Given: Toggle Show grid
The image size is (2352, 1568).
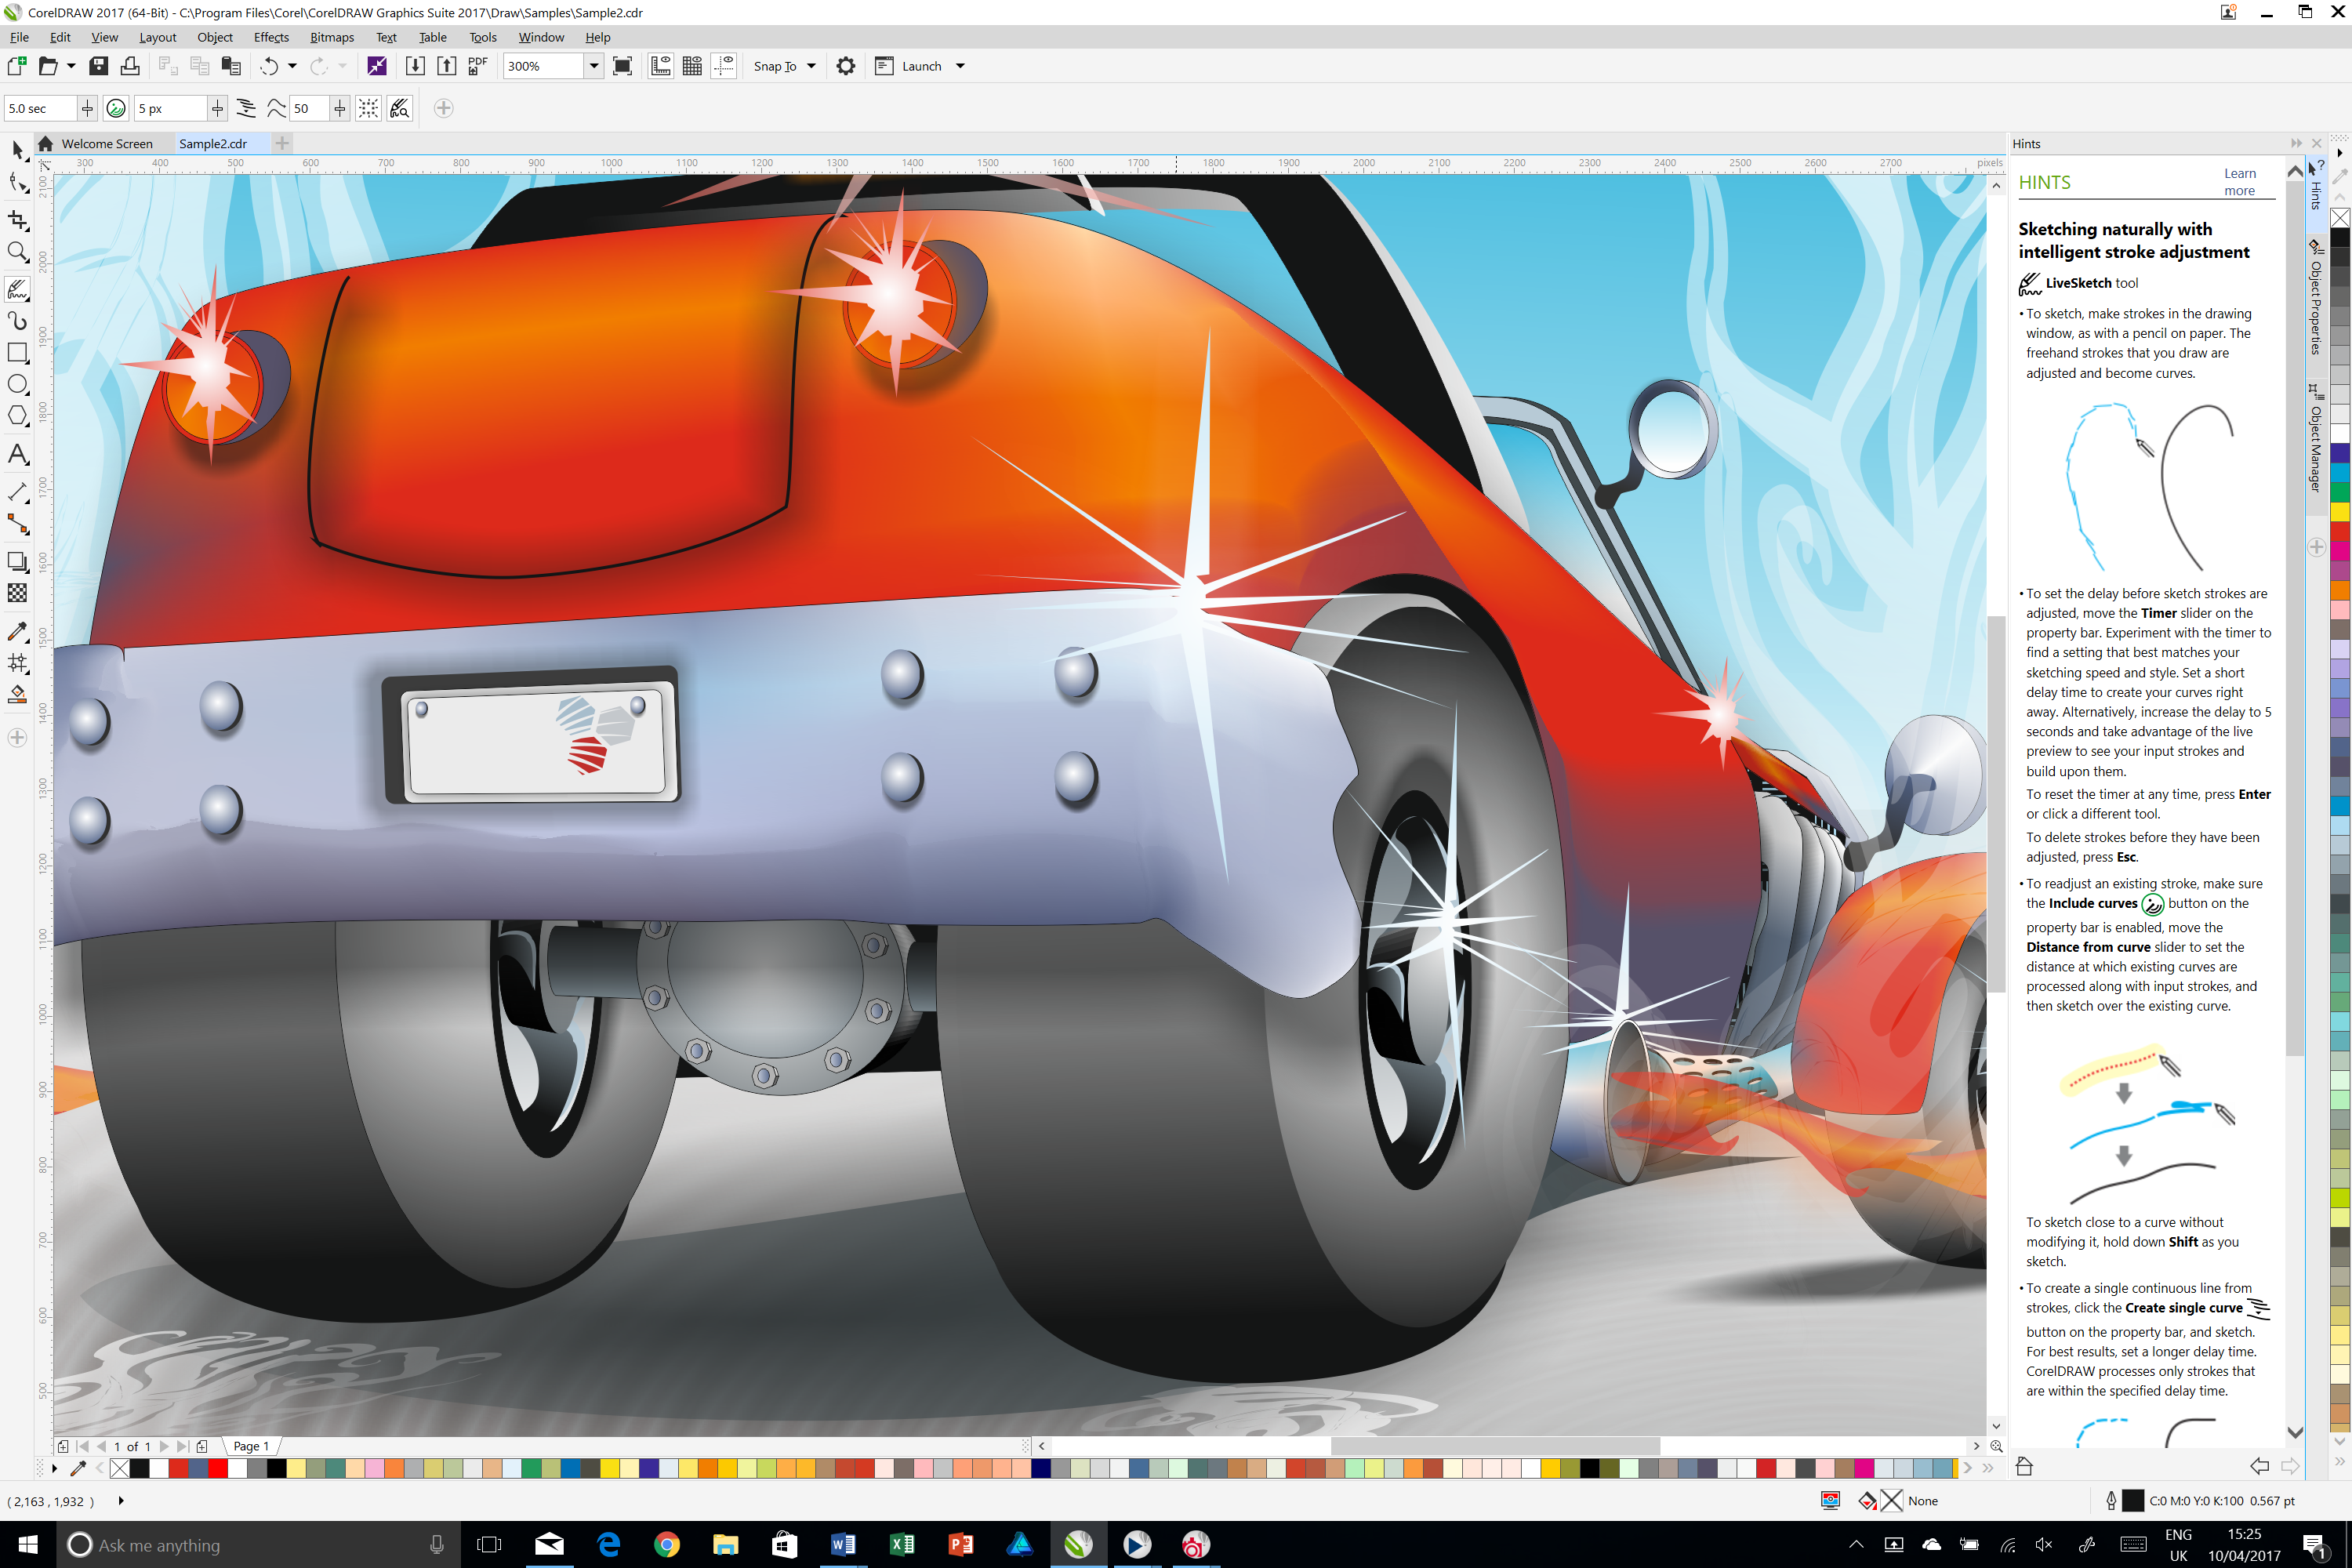Looking at the screenshot, I should click(x=692, y=66).
